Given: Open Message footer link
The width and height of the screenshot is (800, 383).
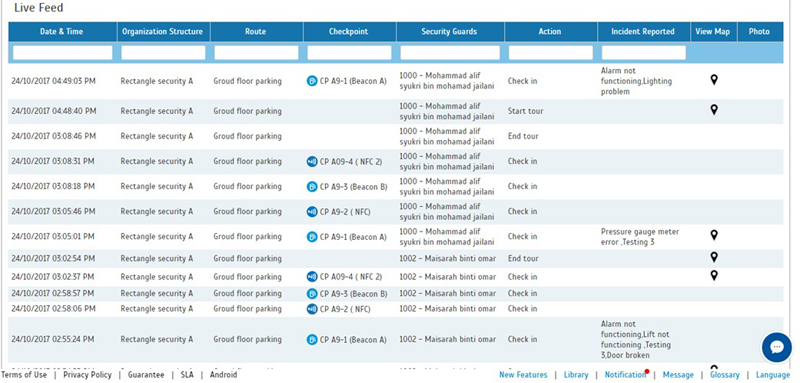Looking at the screenshot, I should point(678,375).
